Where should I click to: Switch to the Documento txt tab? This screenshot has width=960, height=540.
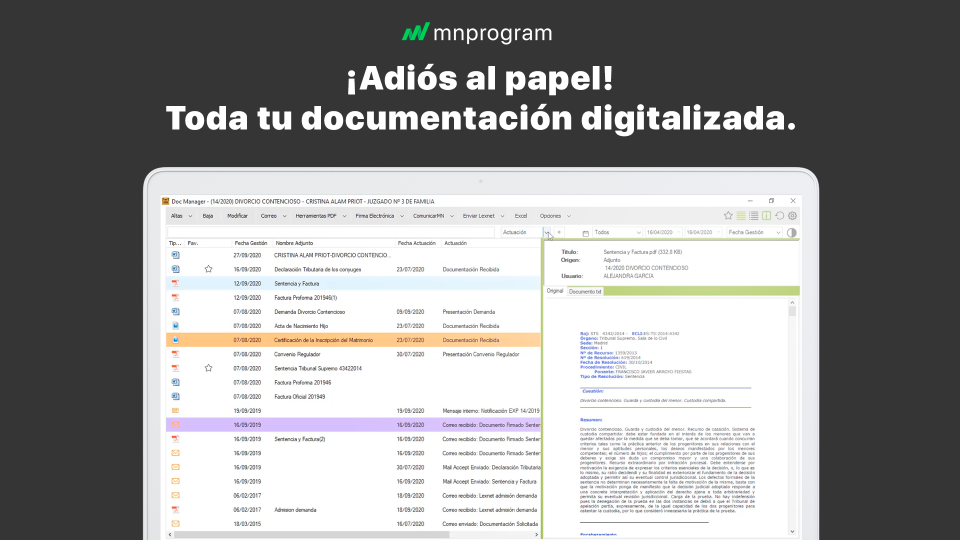[585, 291]
